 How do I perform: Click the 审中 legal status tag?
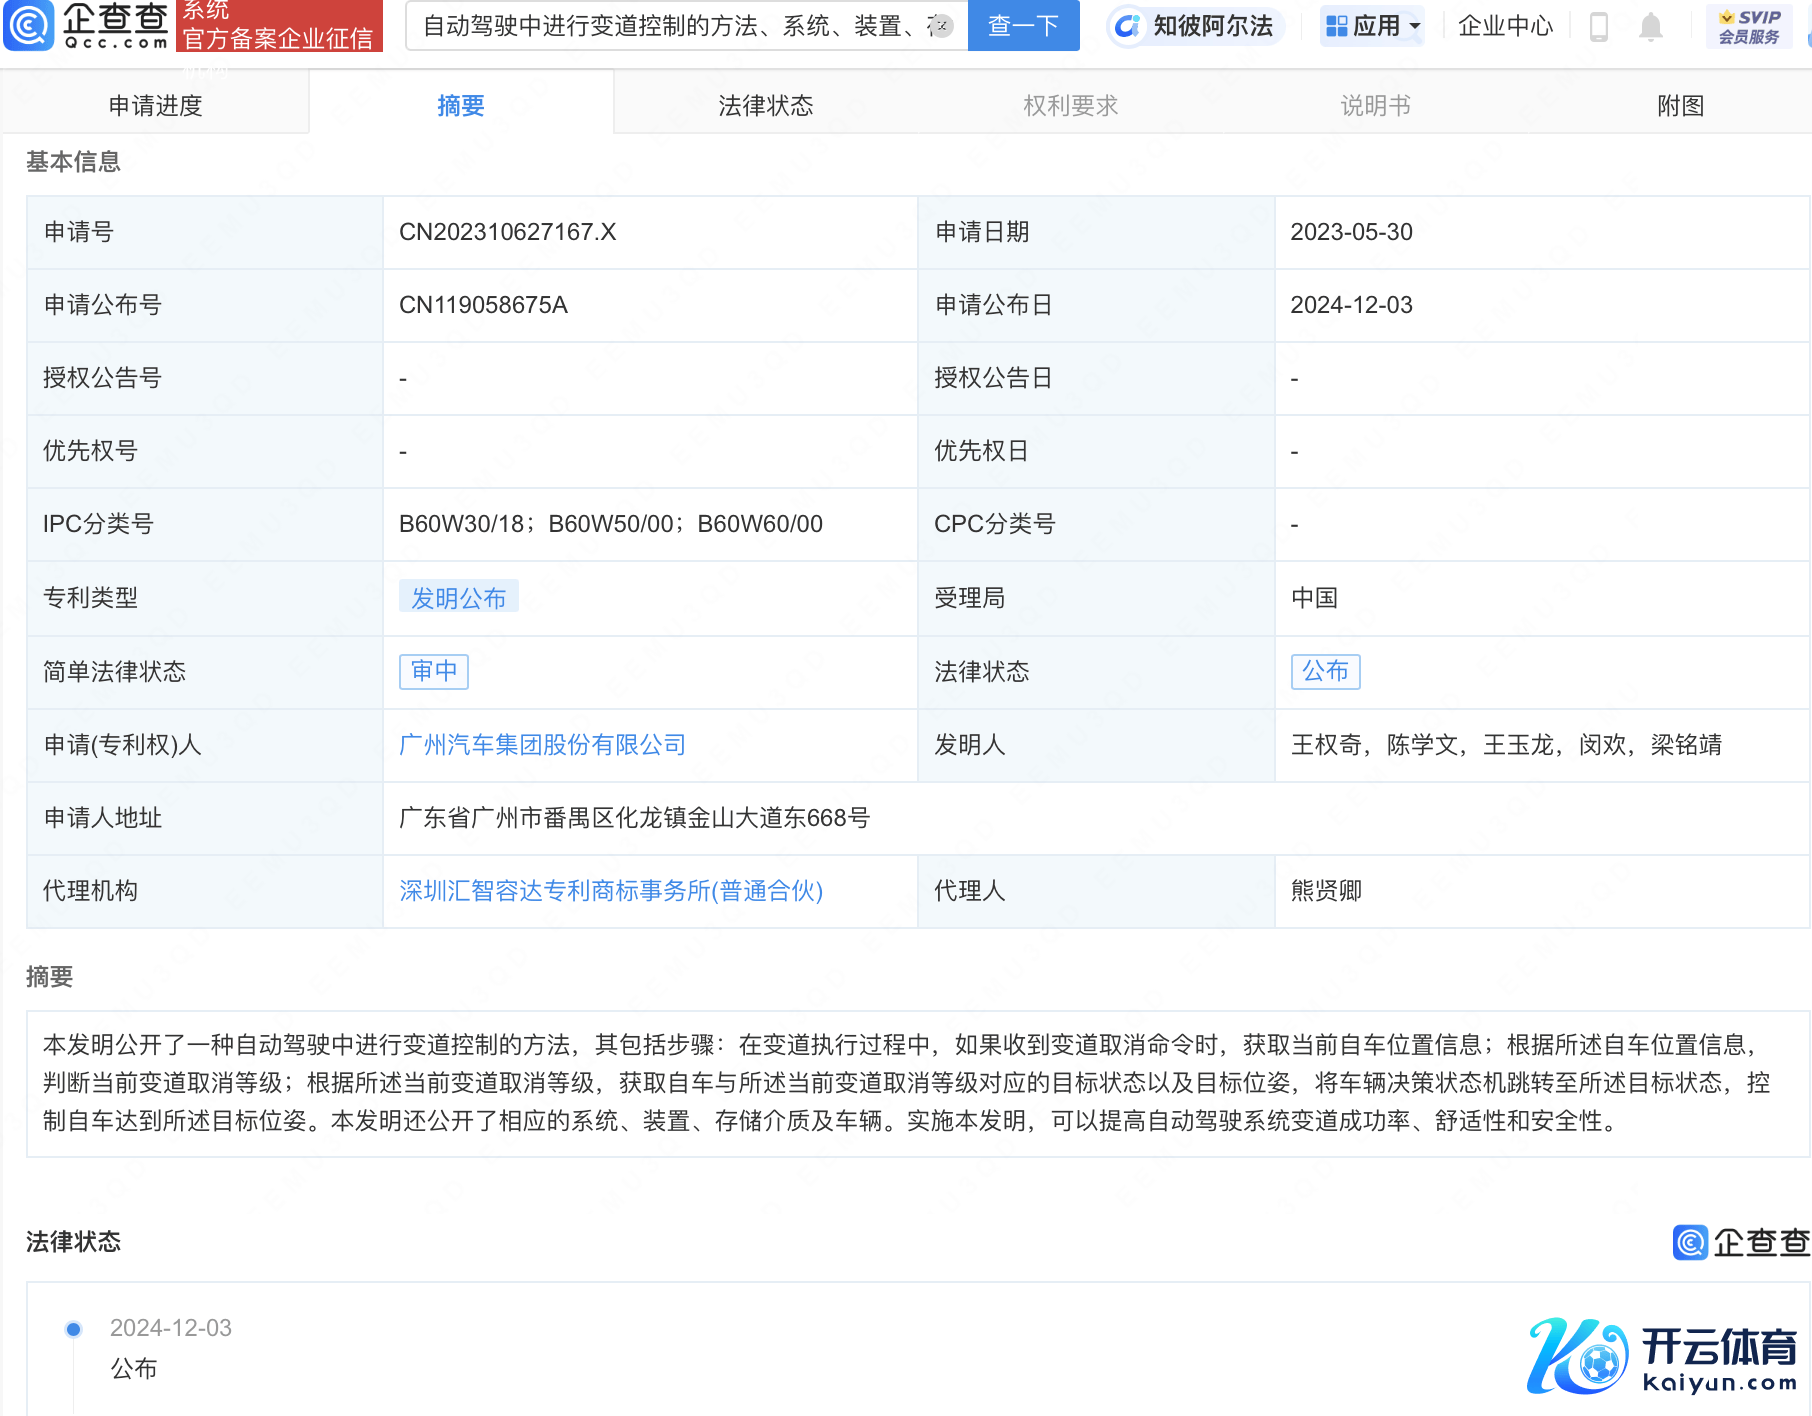tap(434, 671)
